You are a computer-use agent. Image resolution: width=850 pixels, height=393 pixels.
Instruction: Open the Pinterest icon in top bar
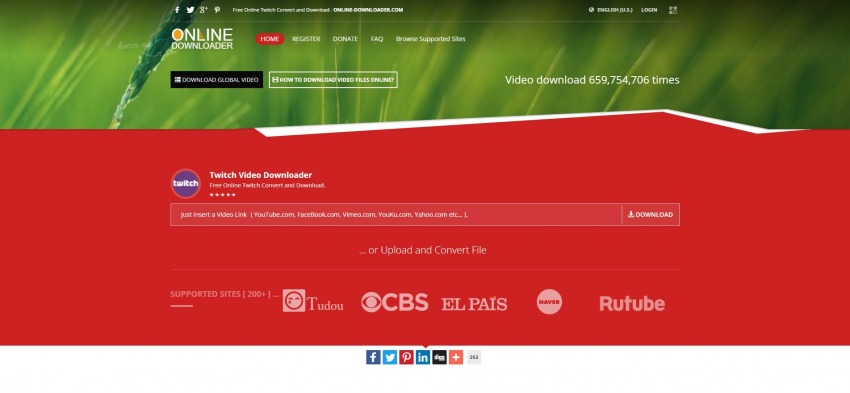point(217,10)
